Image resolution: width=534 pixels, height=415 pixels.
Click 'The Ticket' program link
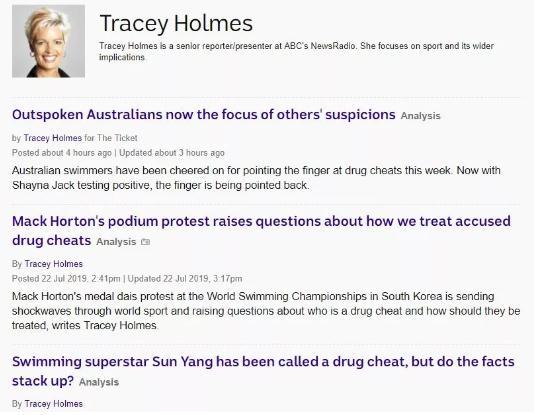(x=117, y=138)
